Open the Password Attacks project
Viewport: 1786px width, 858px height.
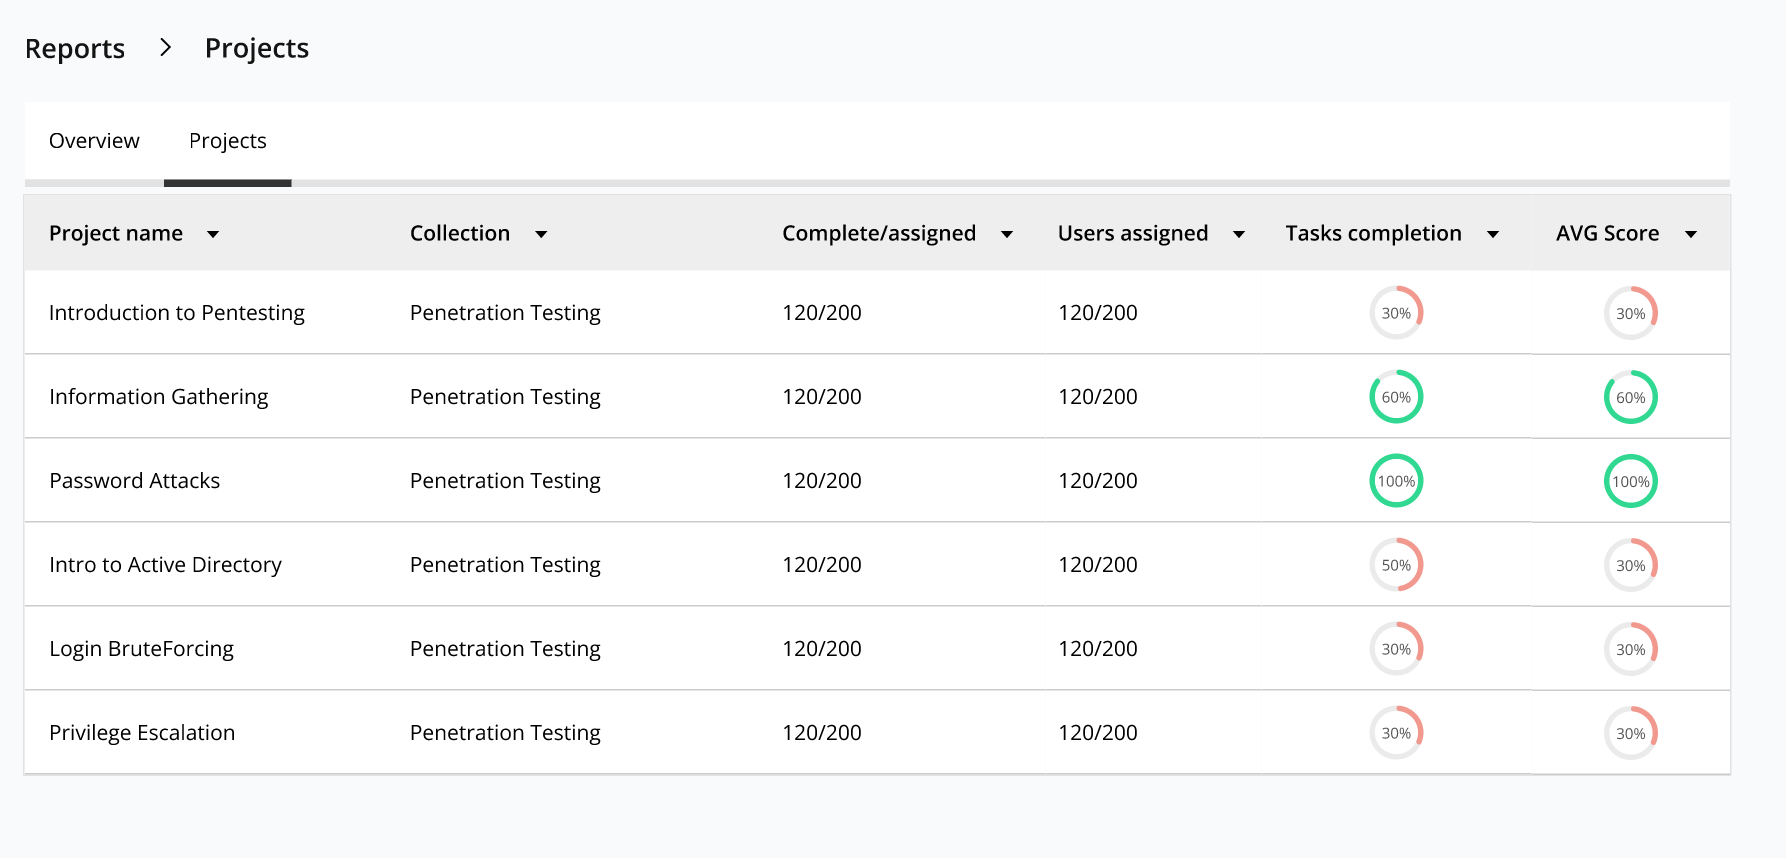(x=135, y=481)
